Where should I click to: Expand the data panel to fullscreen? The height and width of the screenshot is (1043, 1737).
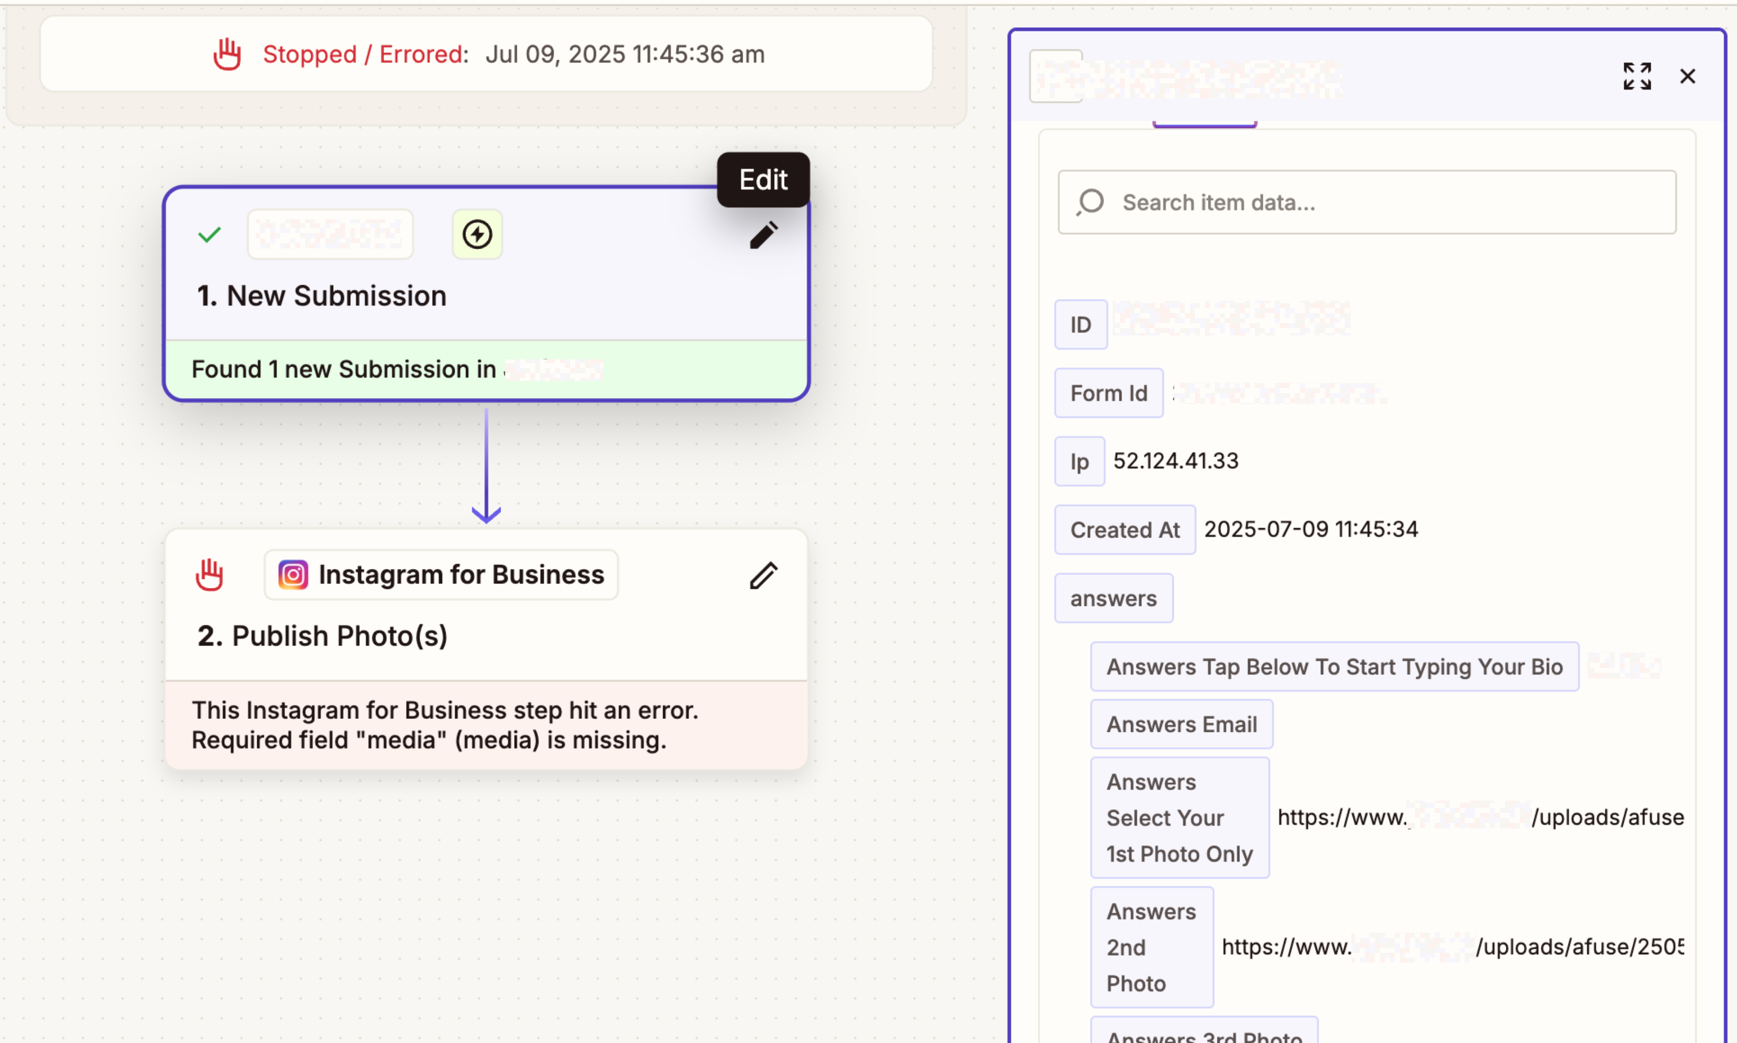point(1637,76)
